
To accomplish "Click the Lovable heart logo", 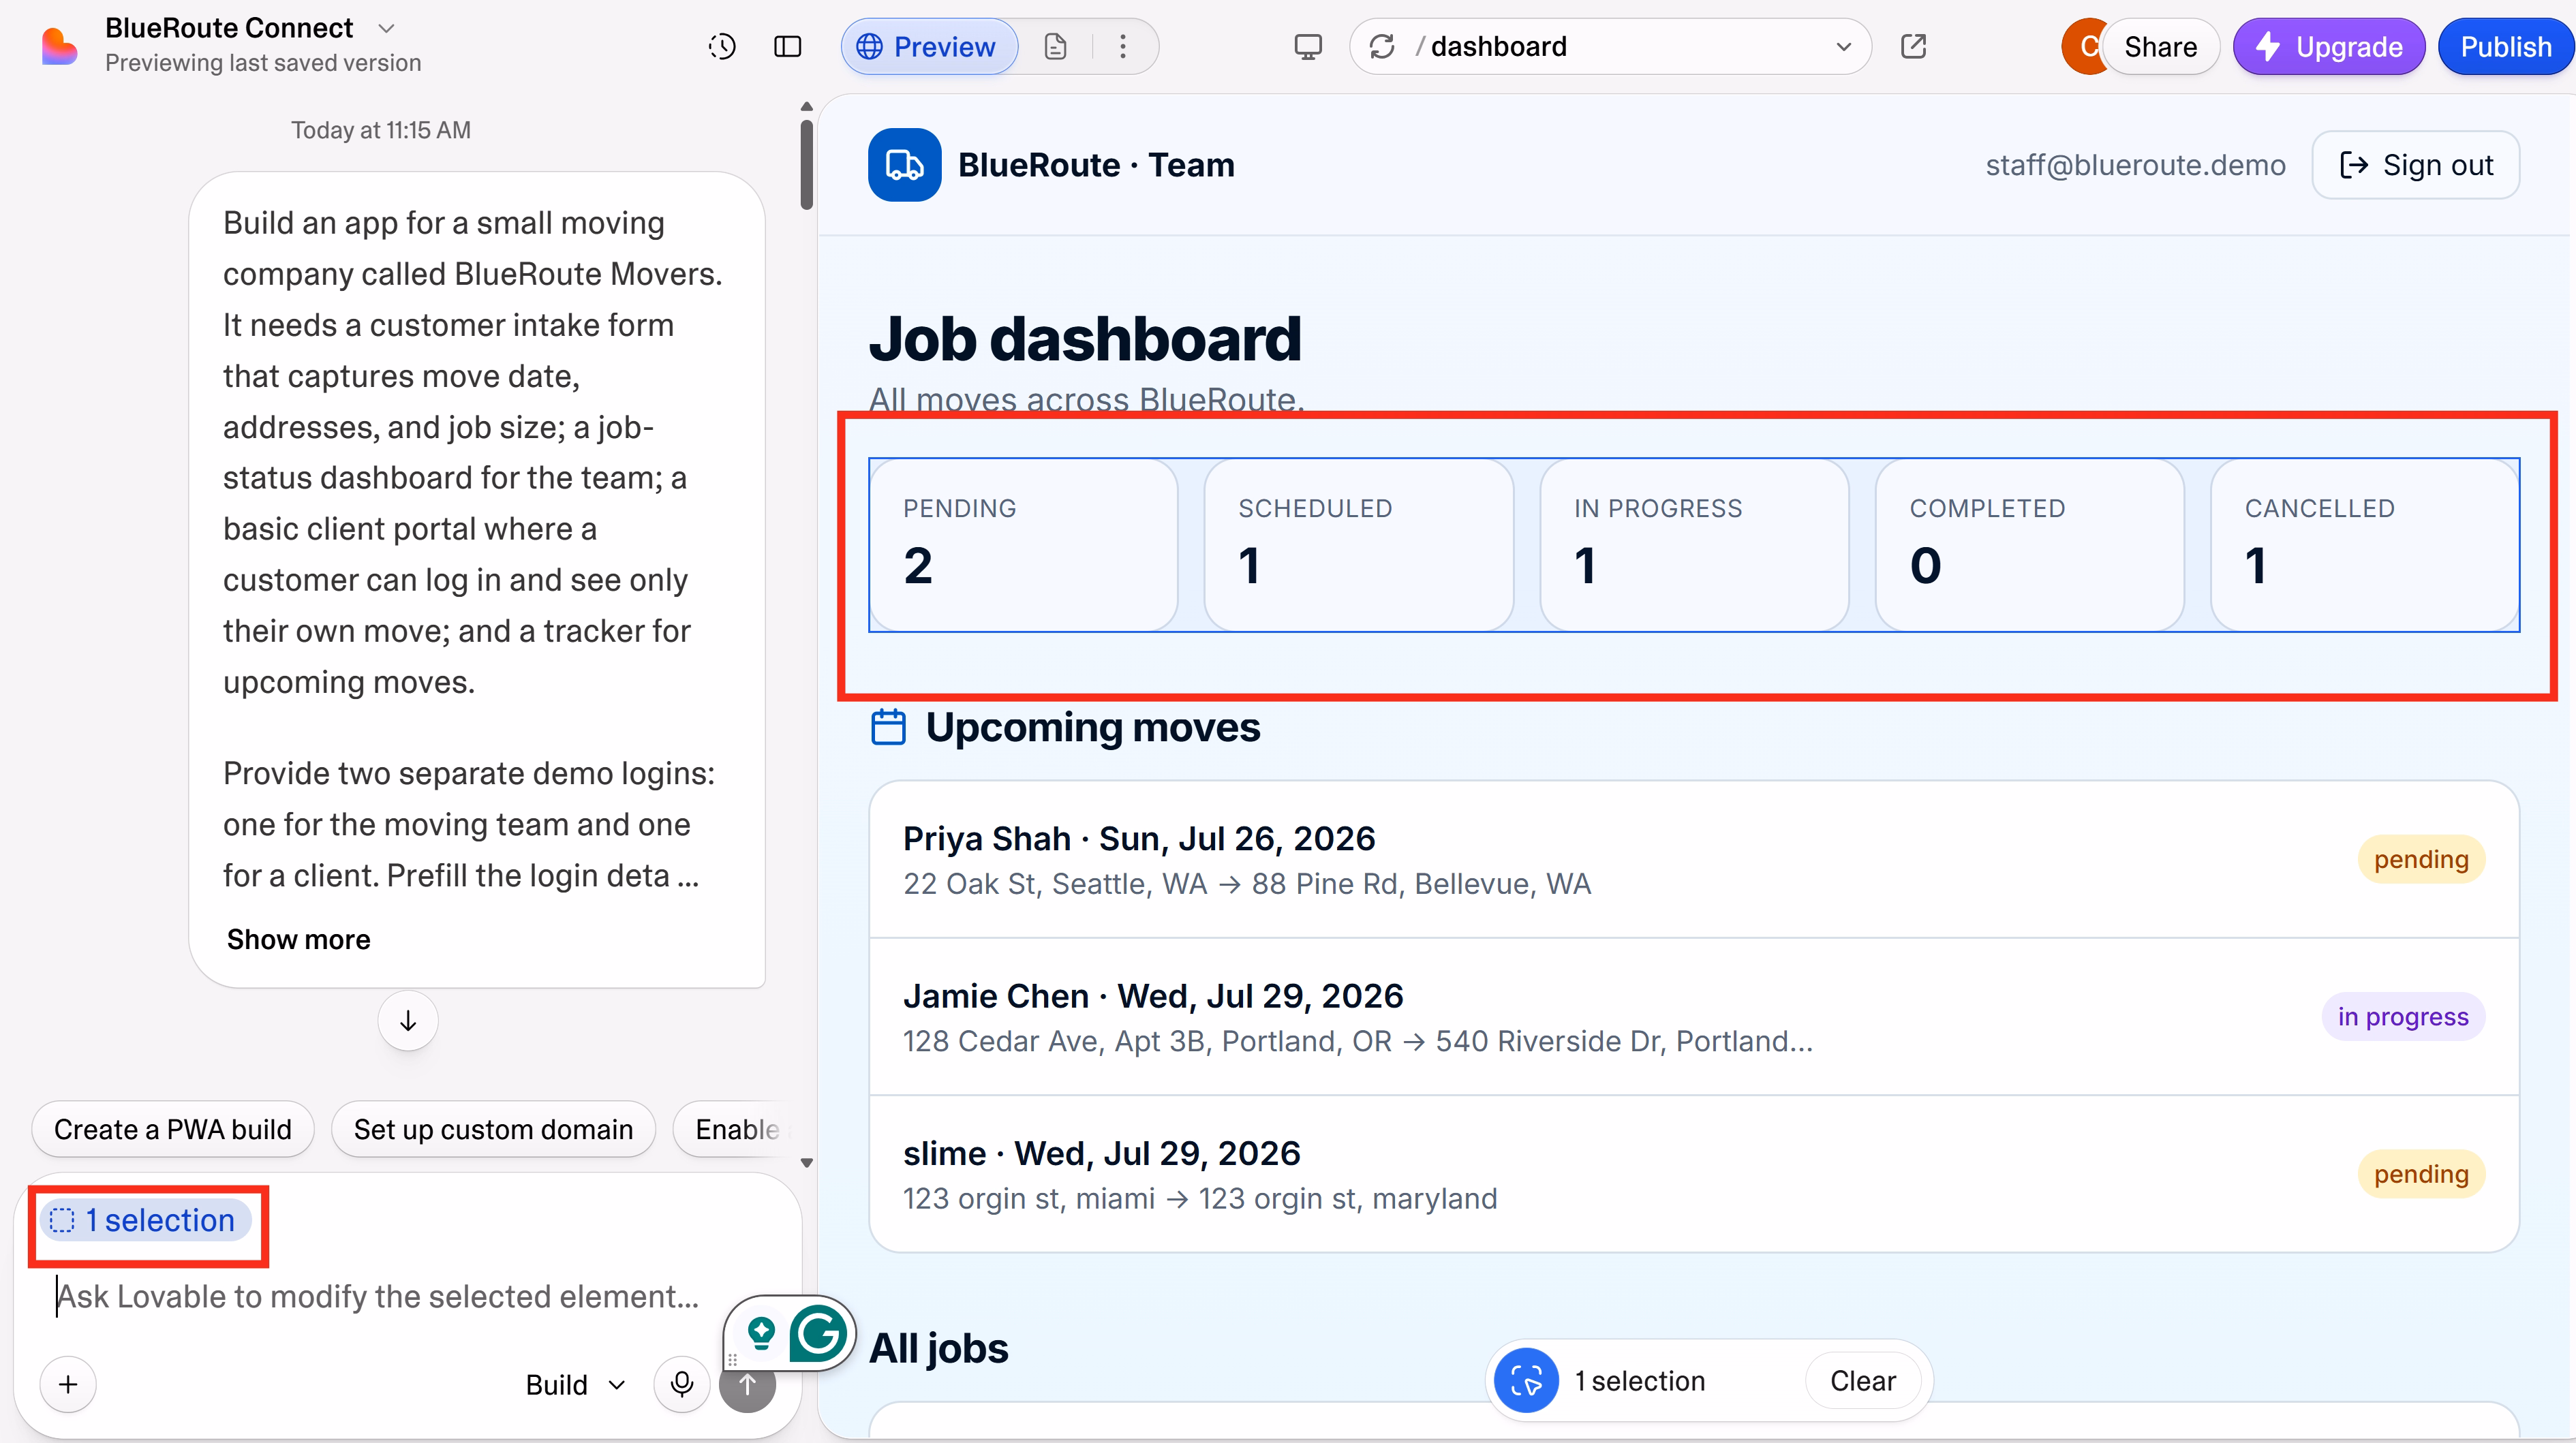I will click(59, 46).
